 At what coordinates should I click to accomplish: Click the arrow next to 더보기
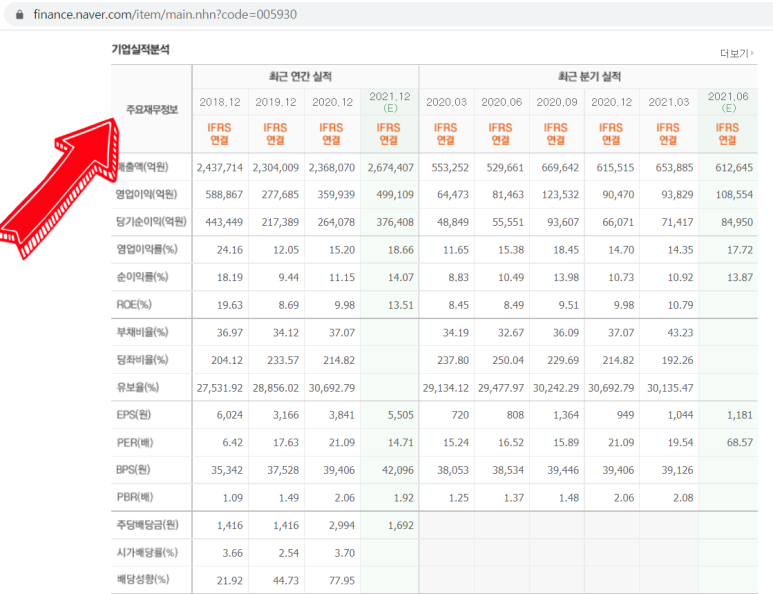click(x=752, y=52)
